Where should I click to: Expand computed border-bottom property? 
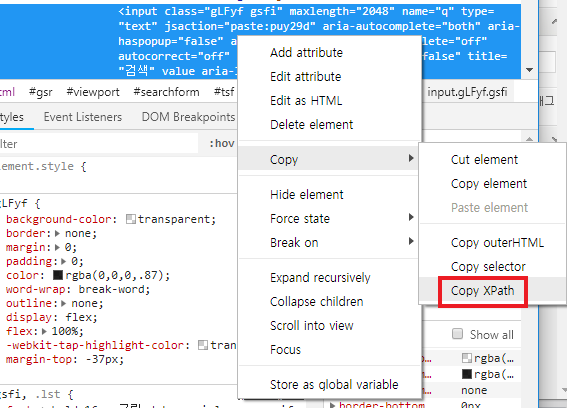[x=333, y=405]
